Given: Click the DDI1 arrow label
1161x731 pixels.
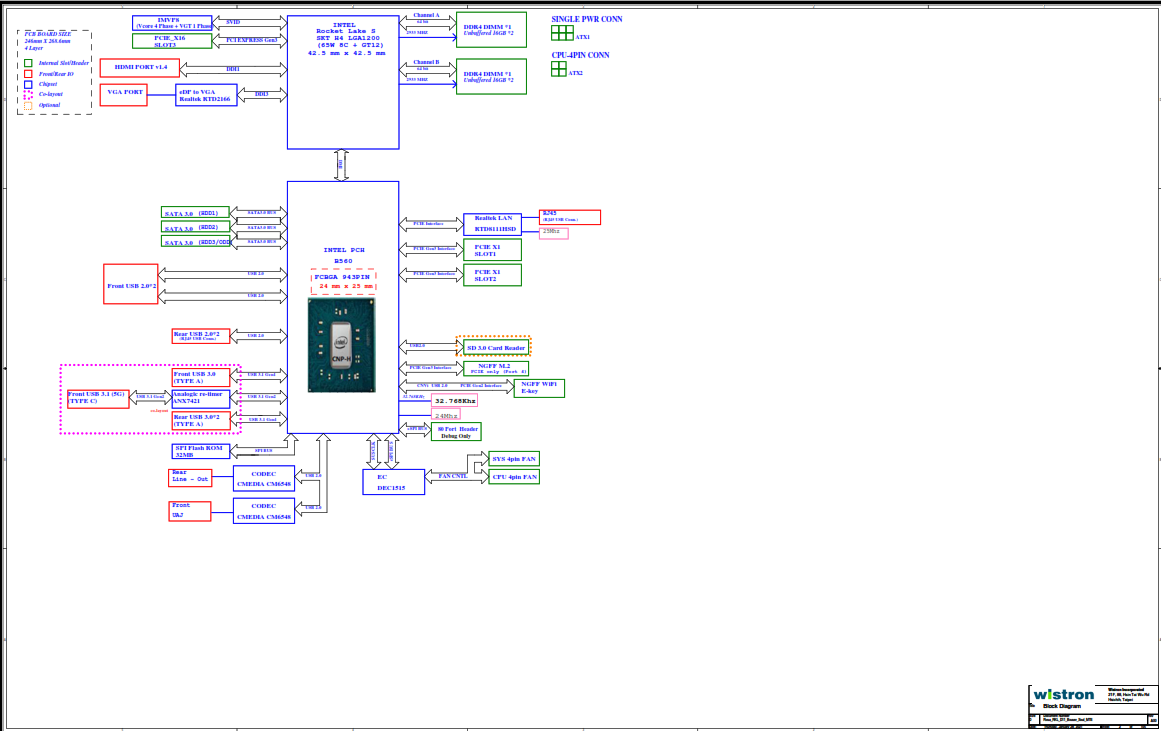Looking at the screenshot, I should click(232, 69).
